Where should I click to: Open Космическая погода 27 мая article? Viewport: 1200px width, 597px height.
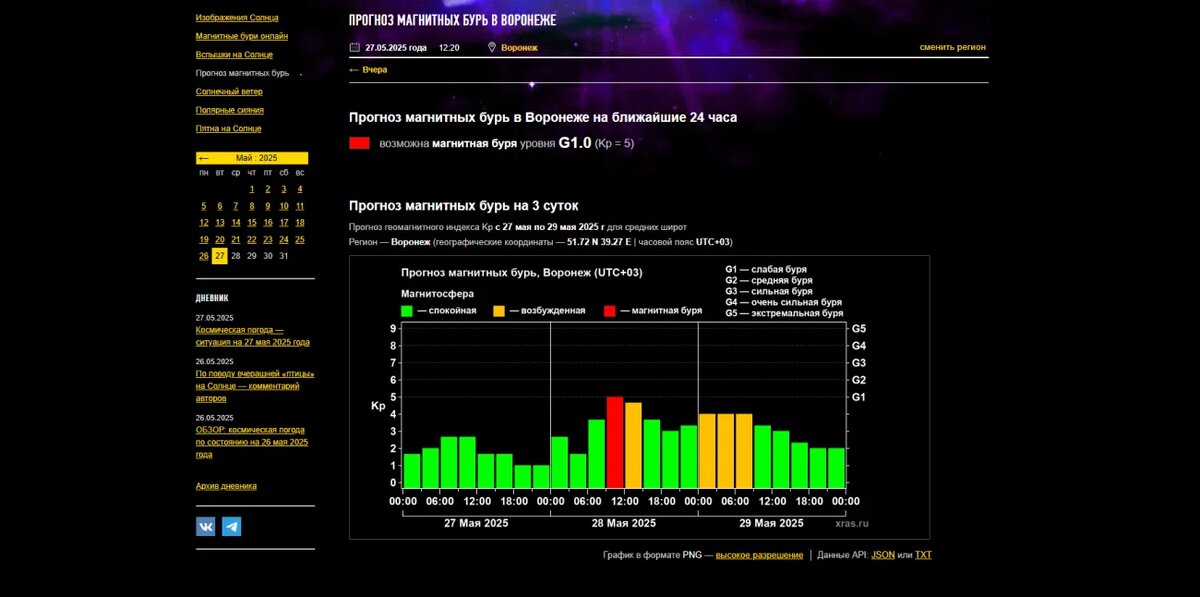pos(253,336)
